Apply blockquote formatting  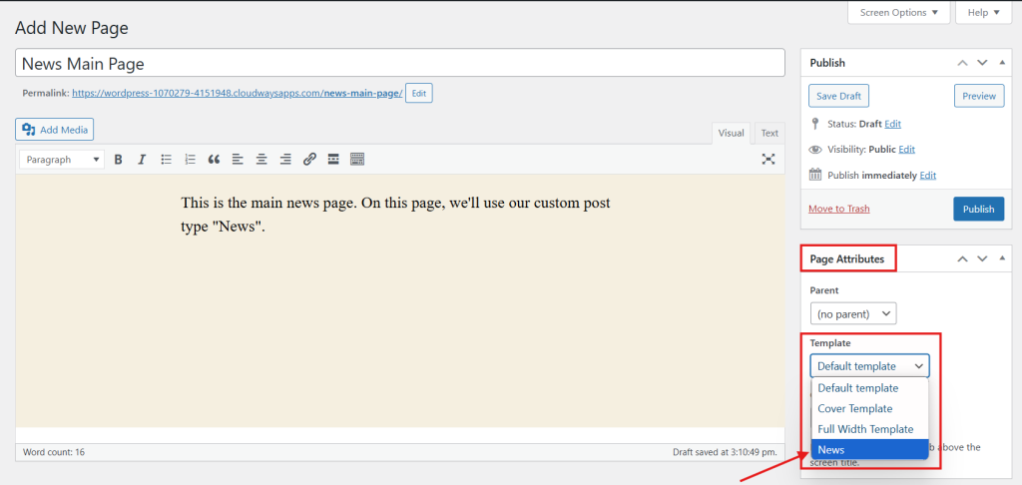[214, 159]
